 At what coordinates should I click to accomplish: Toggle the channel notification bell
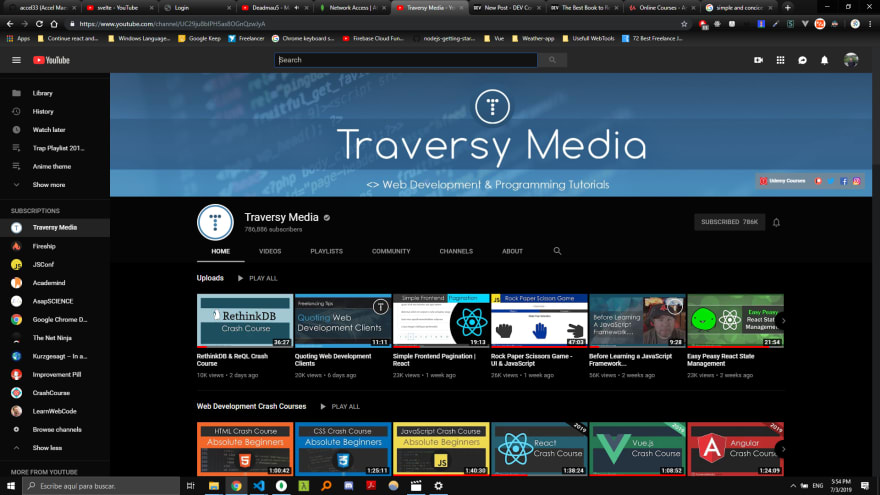point(776,222)
